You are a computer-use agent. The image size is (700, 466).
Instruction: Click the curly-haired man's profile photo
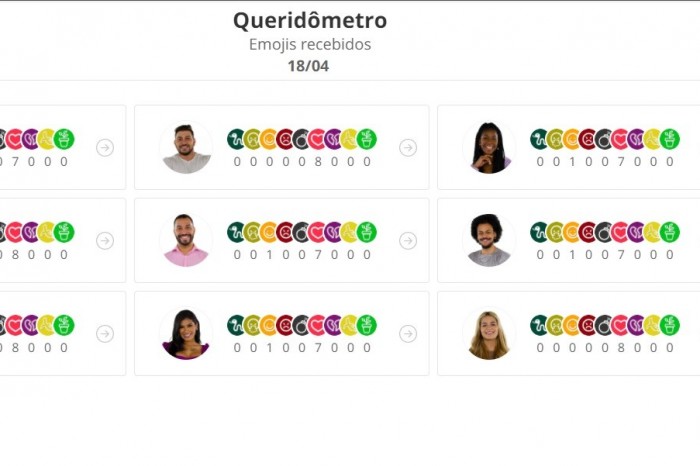pyautogui.click(x=489, y=241)
